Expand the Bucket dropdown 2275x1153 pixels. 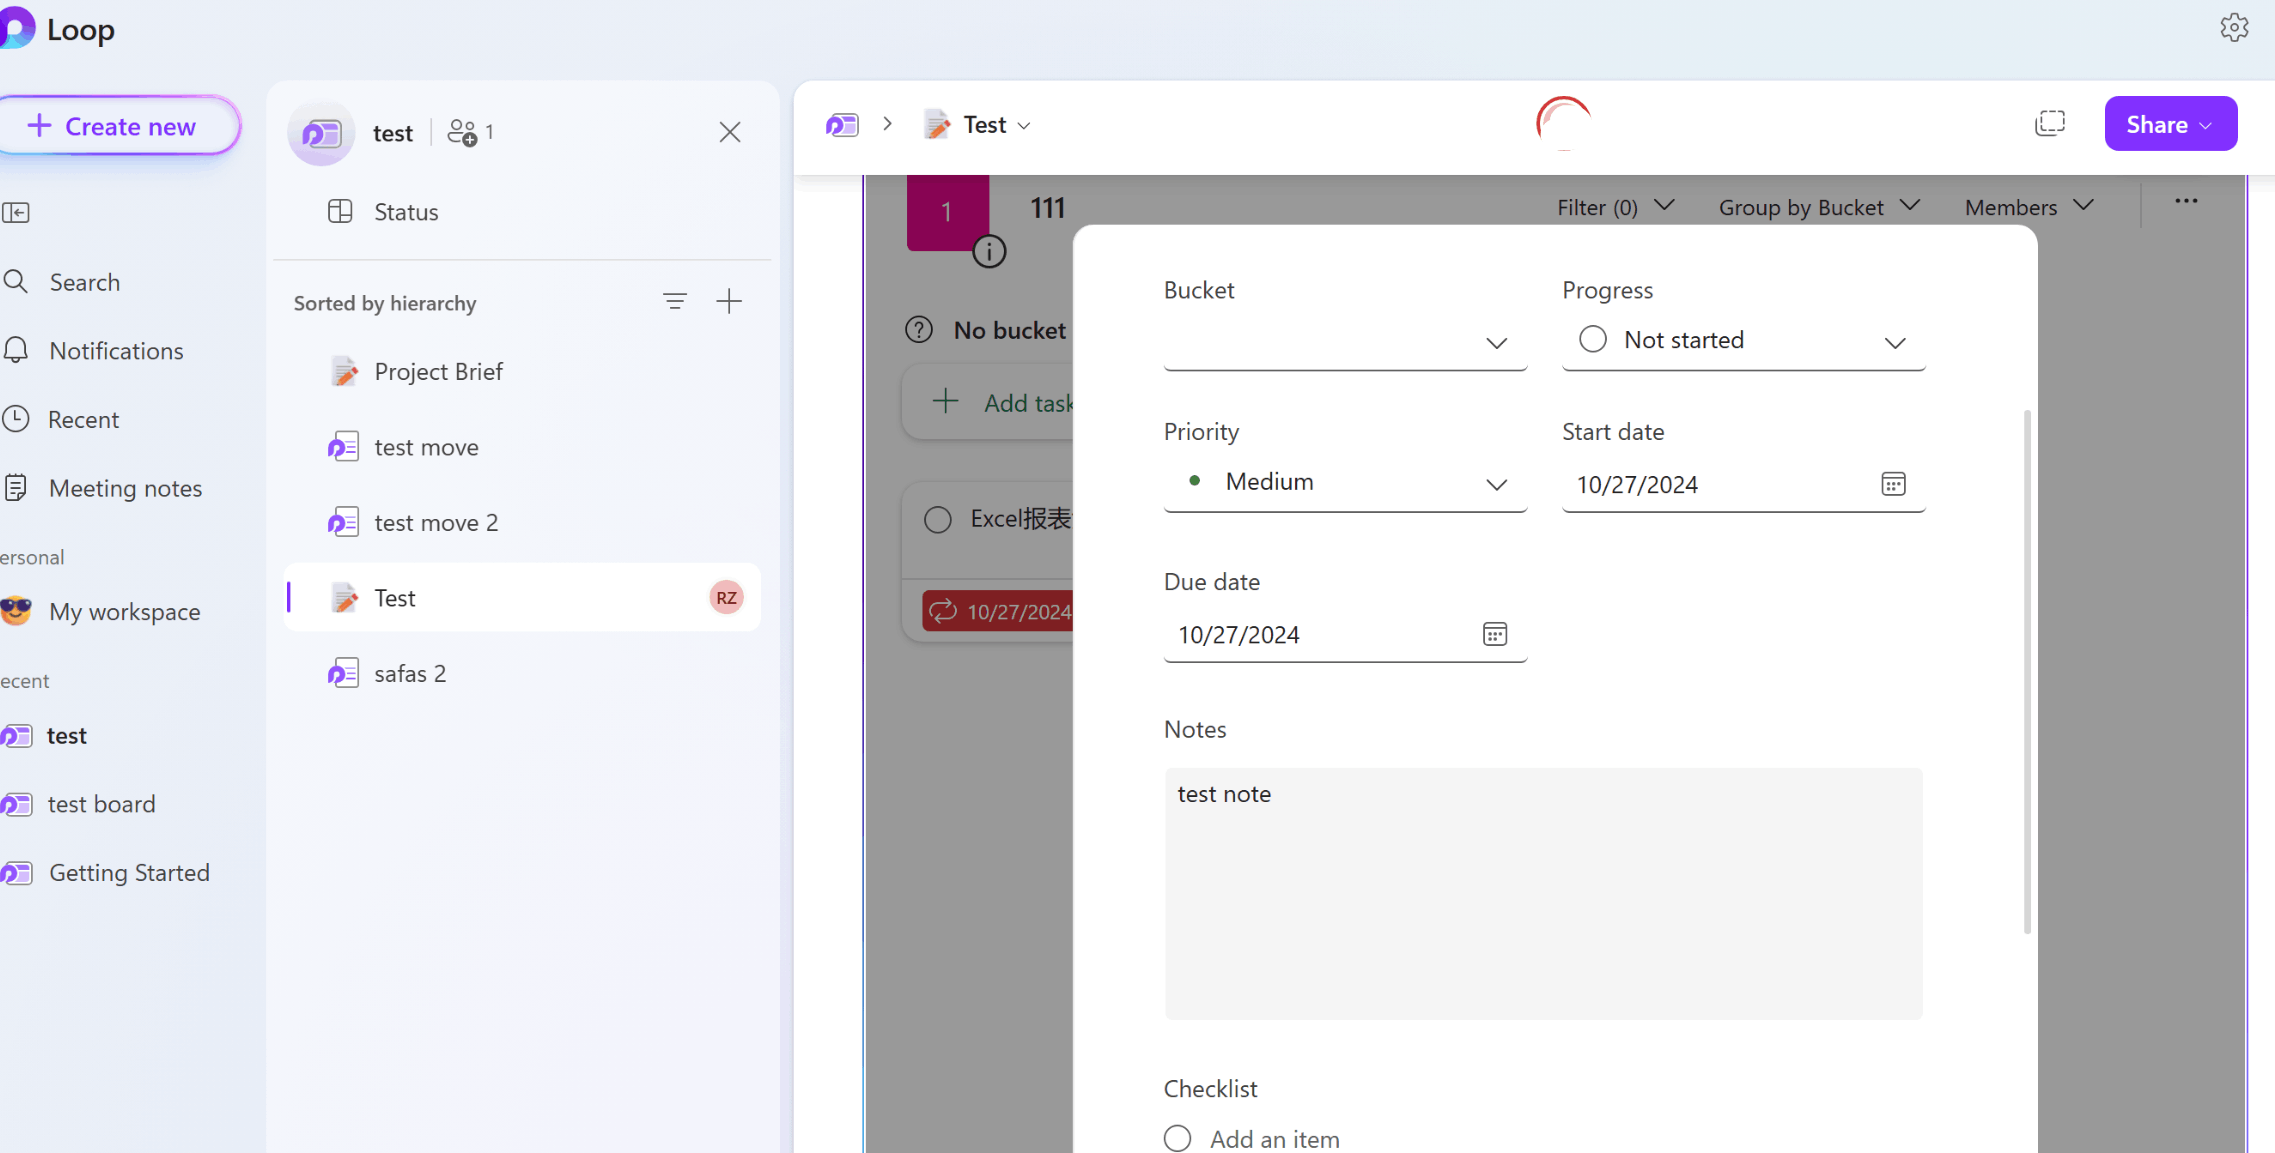[1344, 343]
